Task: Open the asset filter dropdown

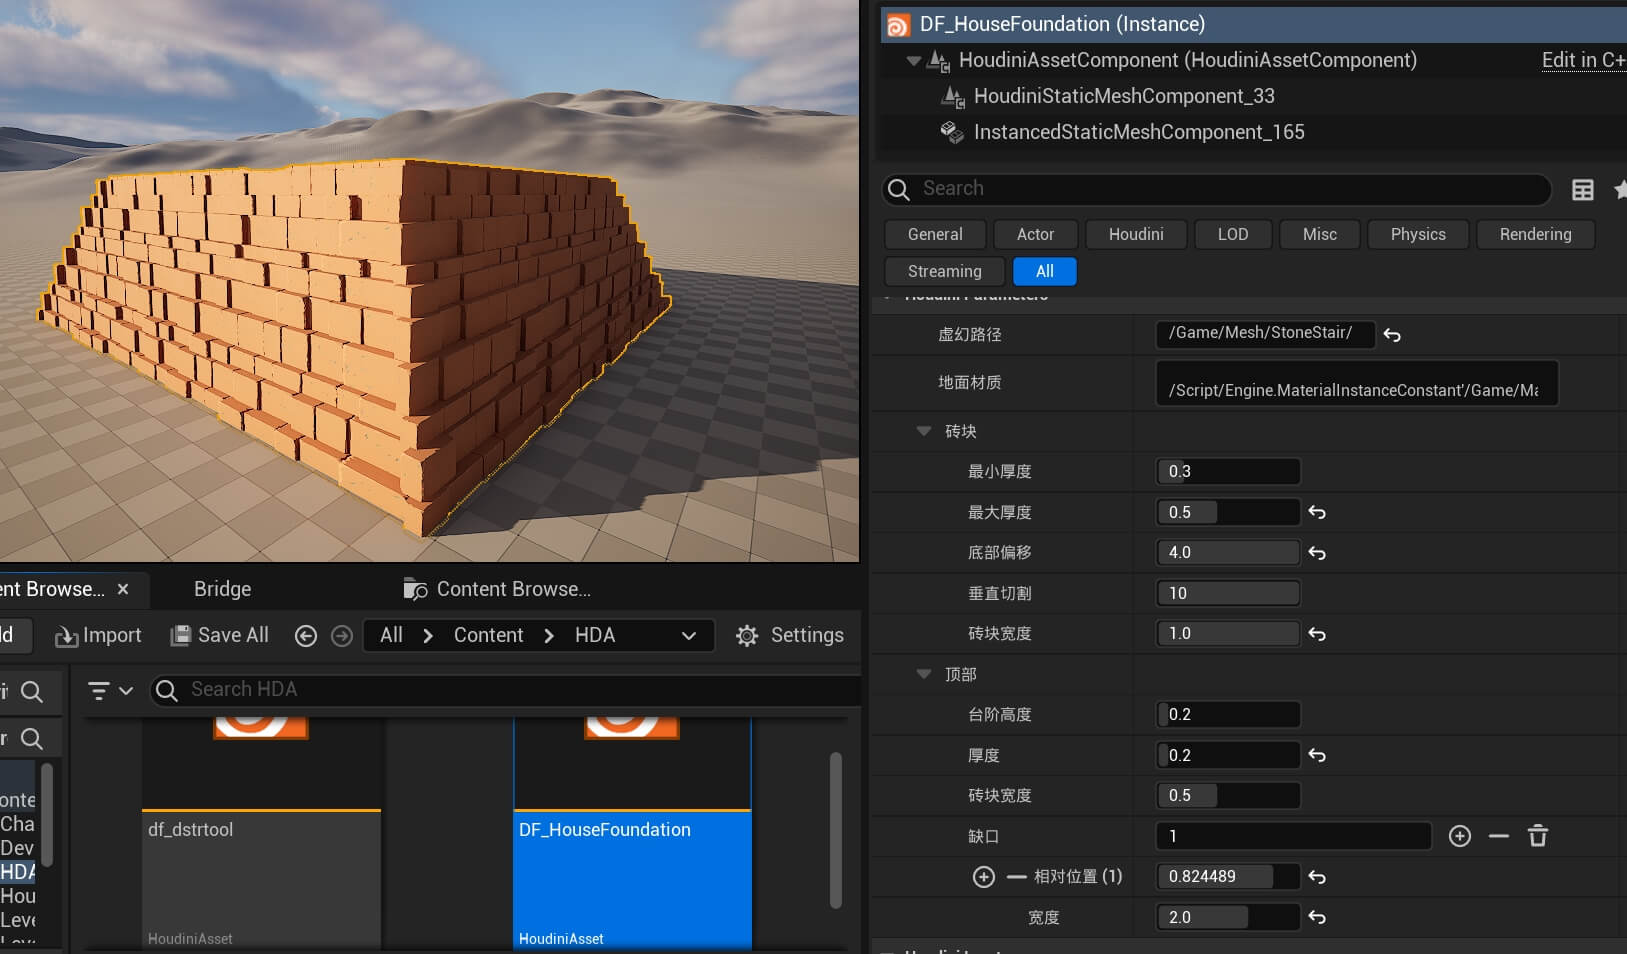Action: pyautogui.click(x=110, y=690)
